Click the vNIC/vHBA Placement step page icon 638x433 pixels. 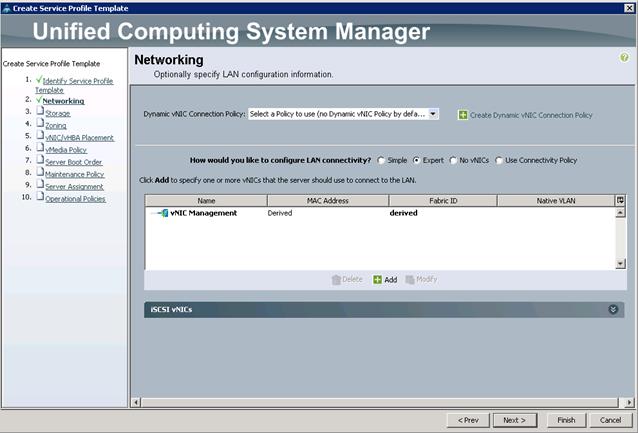(40, 135)
